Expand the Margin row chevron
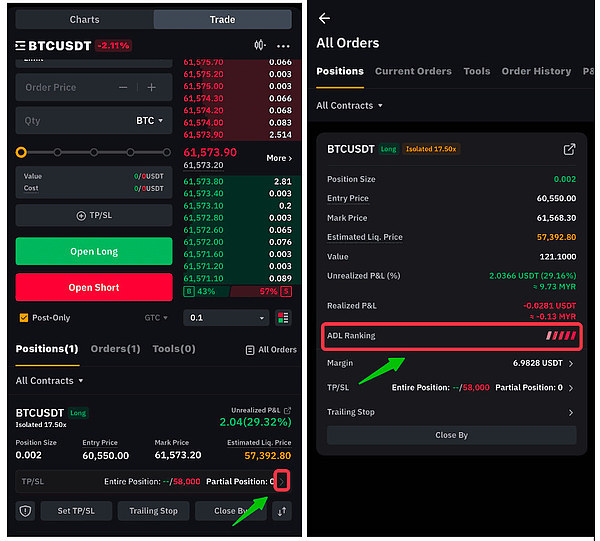 click(x=571, y=363)
